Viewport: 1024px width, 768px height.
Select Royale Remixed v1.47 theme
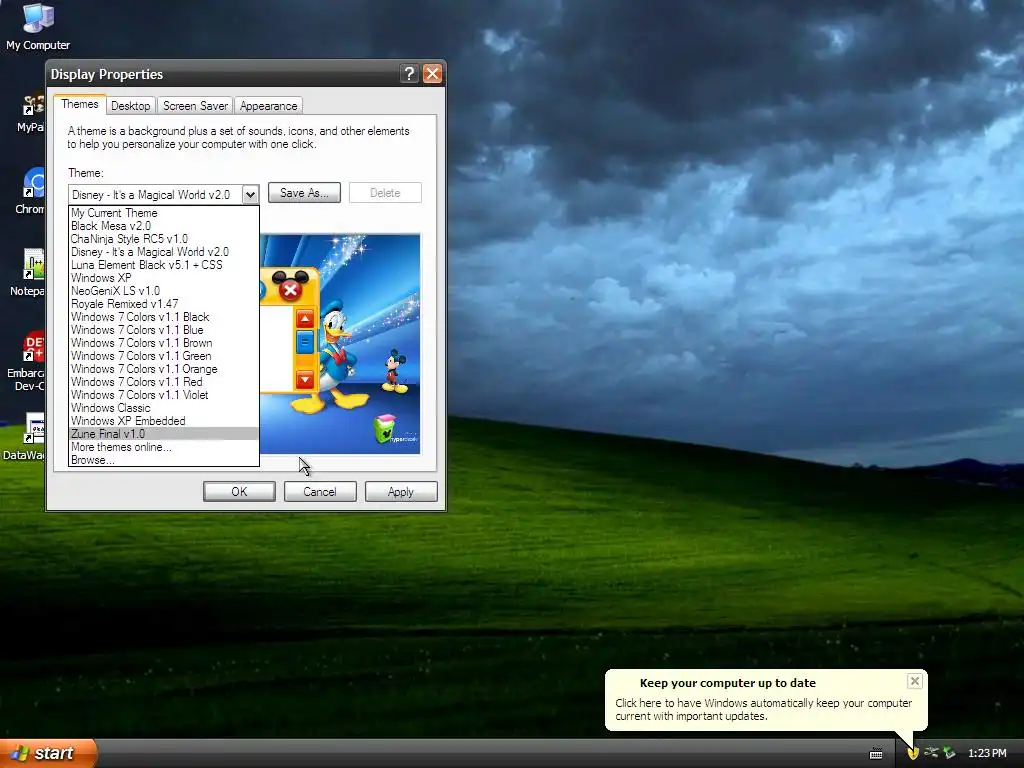point(164,304)
